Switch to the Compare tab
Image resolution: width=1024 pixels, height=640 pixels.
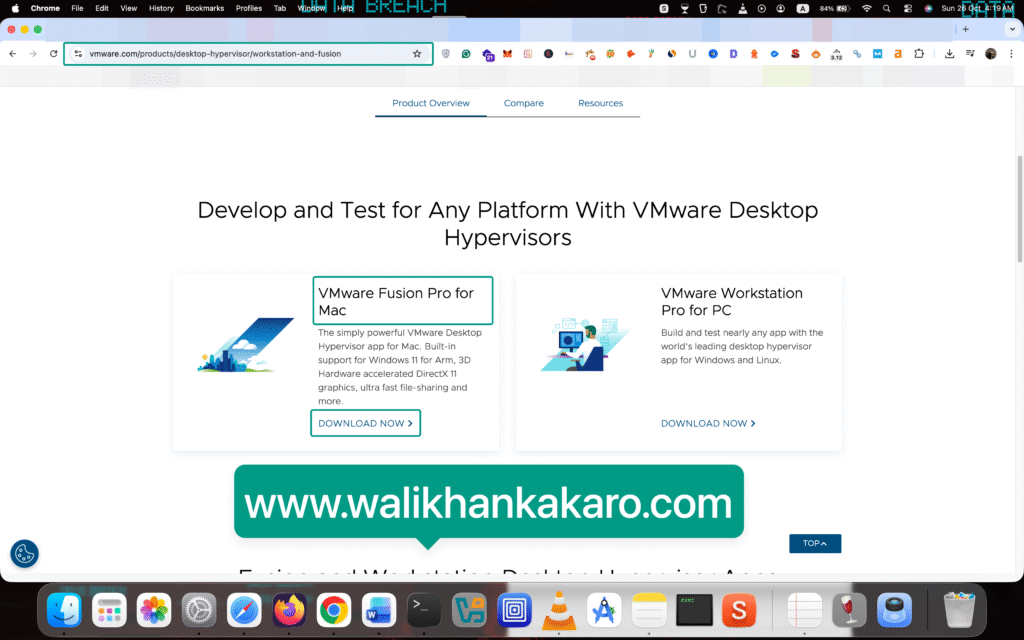(524, 103)
